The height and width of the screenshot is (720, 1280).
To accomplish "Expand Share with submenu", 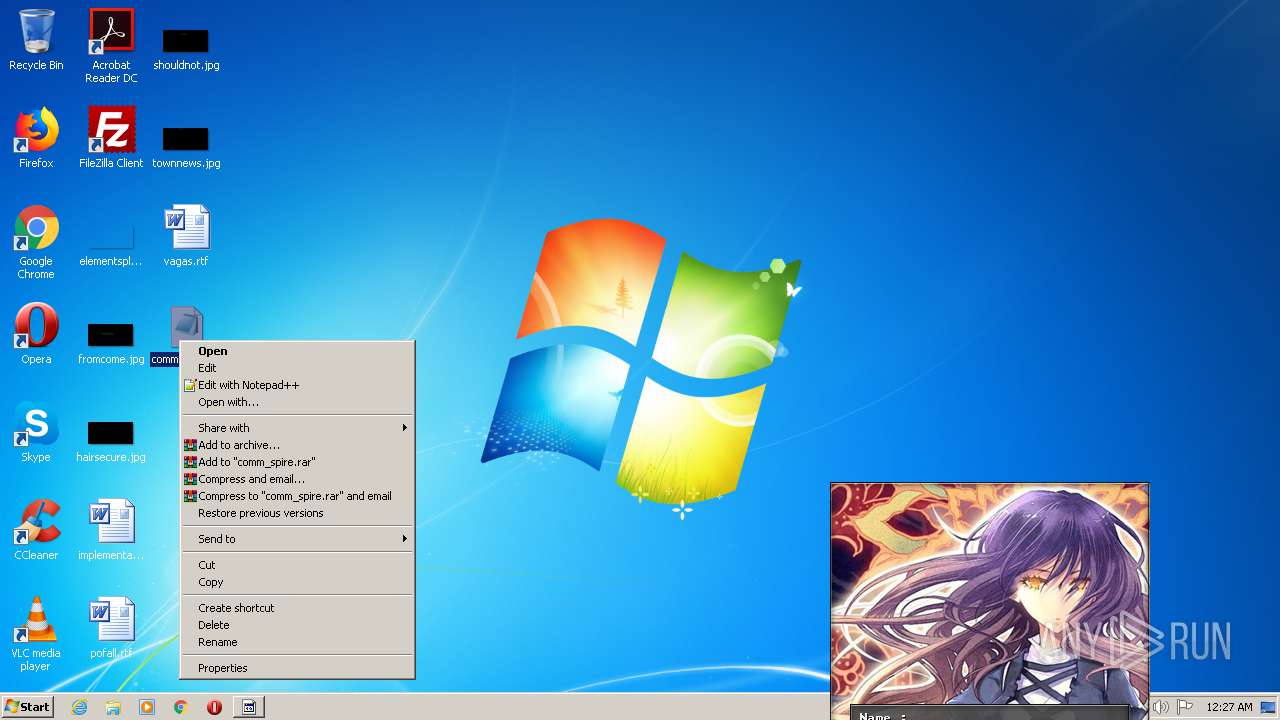I will 297,428.
